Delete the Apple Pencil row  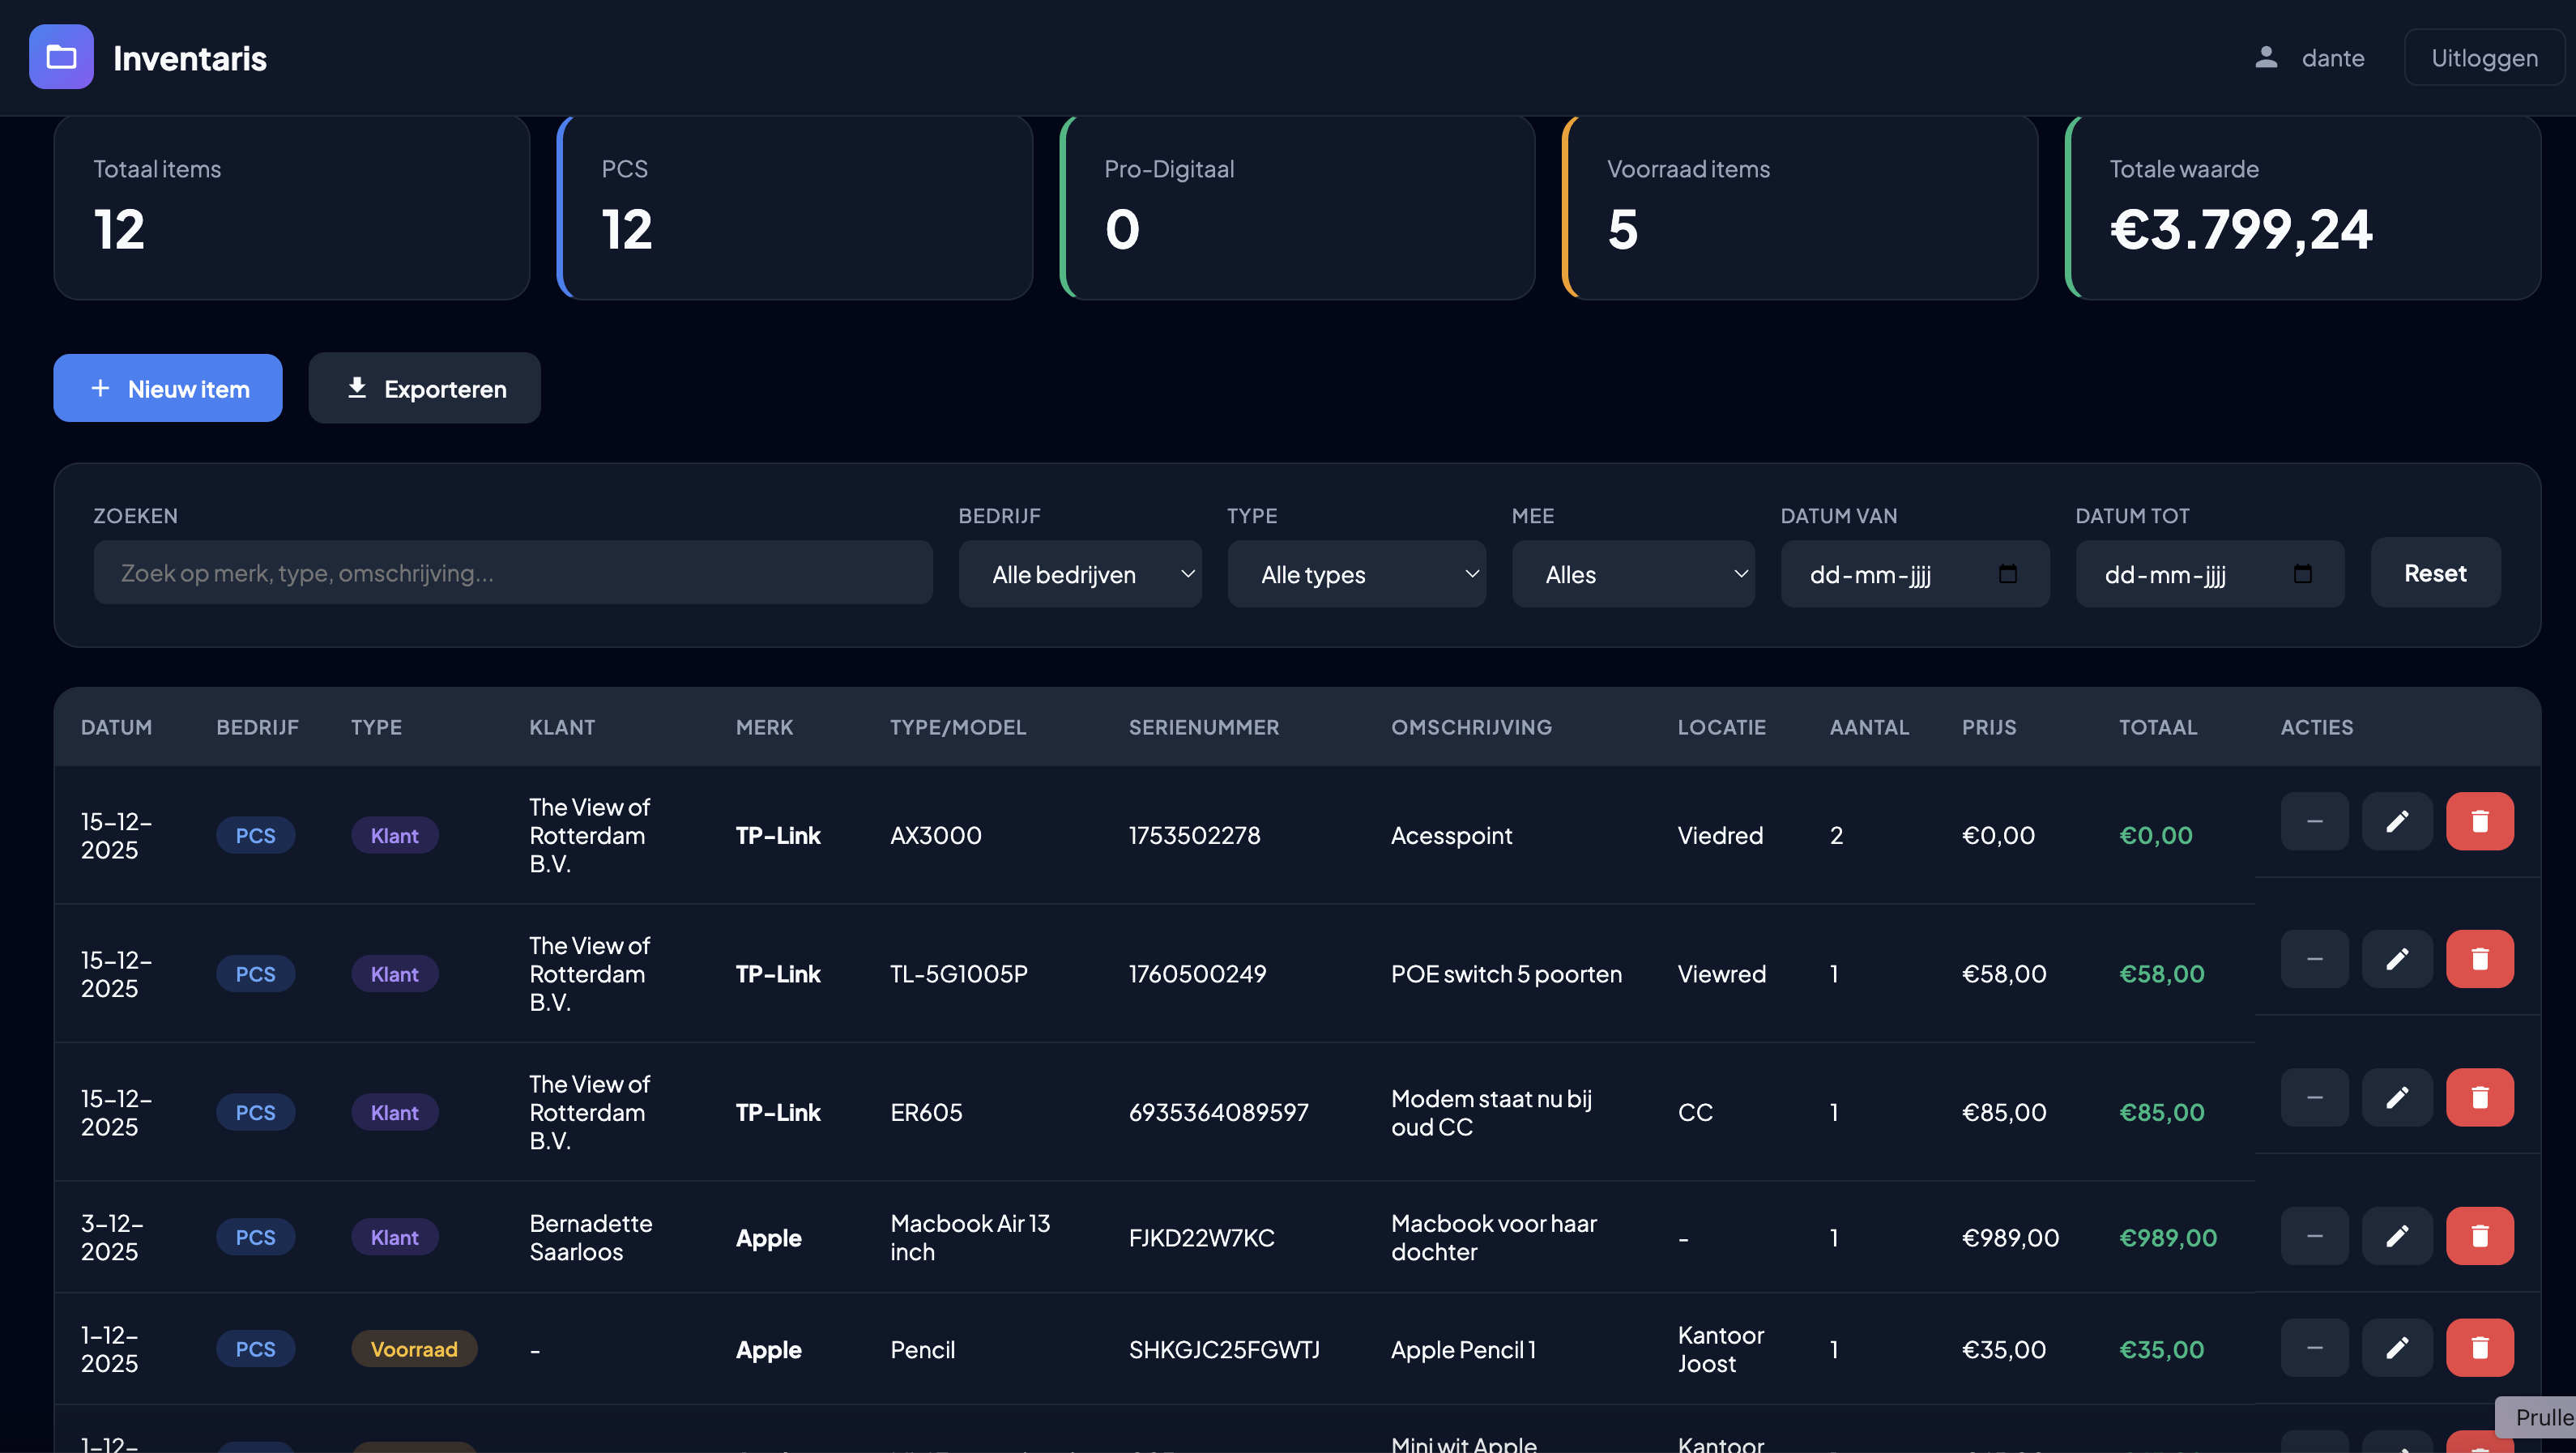point(2479,1348)
